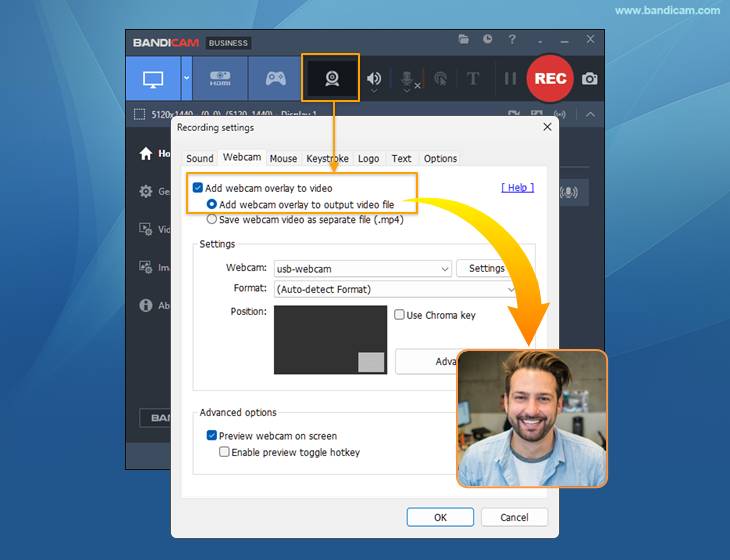
Task: Open the Webcam device dropdown usb-webcam
Action: [363, 269]
